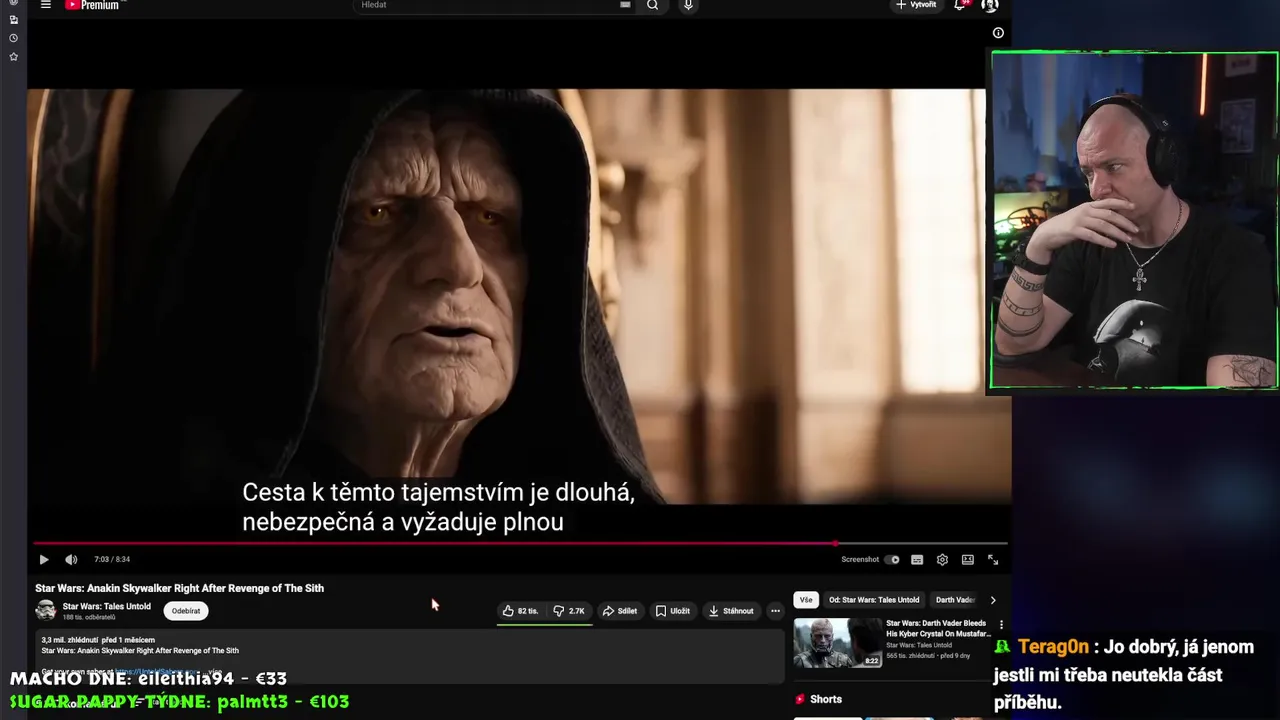Screen dimensions: 1280x720
Task: Click the streamer webcam overlay
Action: click(x=1134, y=220)
